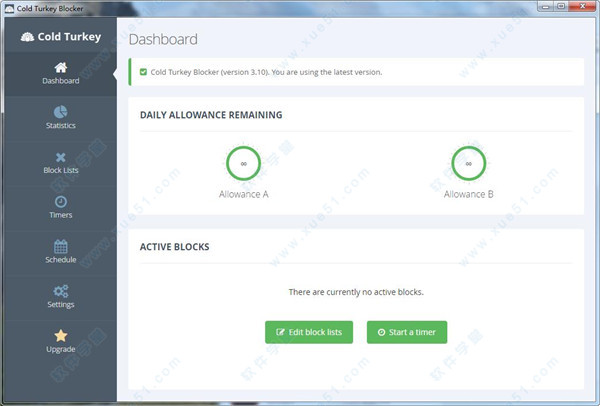Go to Schedule label in sidebar
This screenshot has height=406, width=600.
pyautogui.click(x=61, y=260)
